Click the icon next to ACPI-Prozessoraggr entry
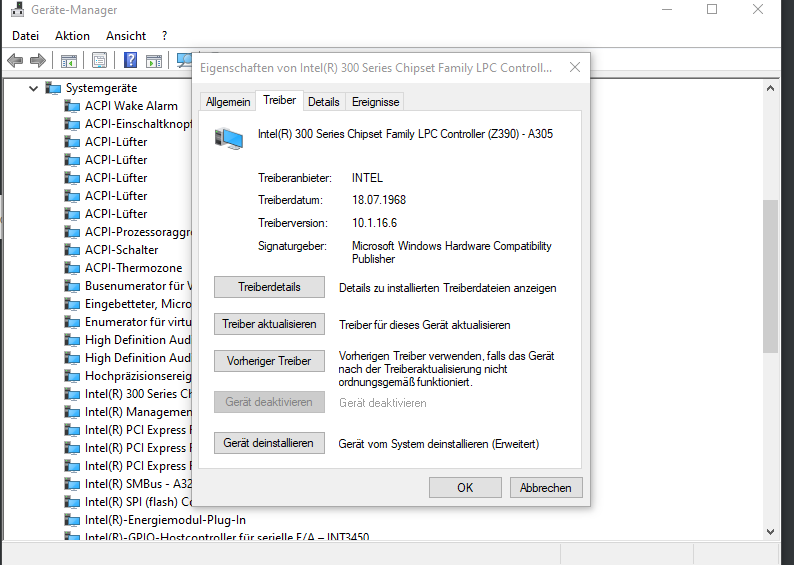794x565 pixels. point(72,232)
